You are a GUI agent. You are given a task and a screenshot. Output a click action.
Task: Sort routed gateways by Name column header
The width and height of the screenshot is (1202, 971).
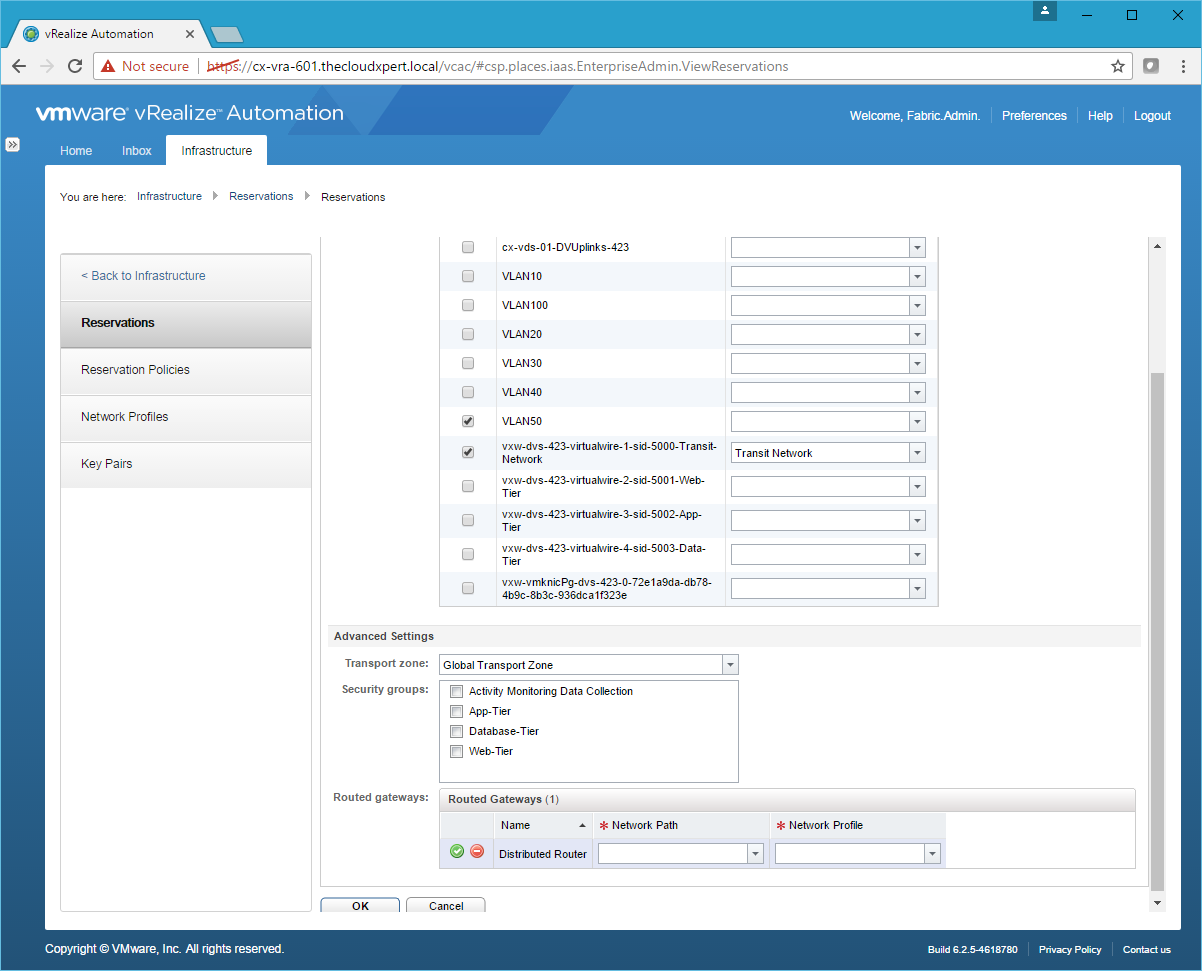pos(515,826)
